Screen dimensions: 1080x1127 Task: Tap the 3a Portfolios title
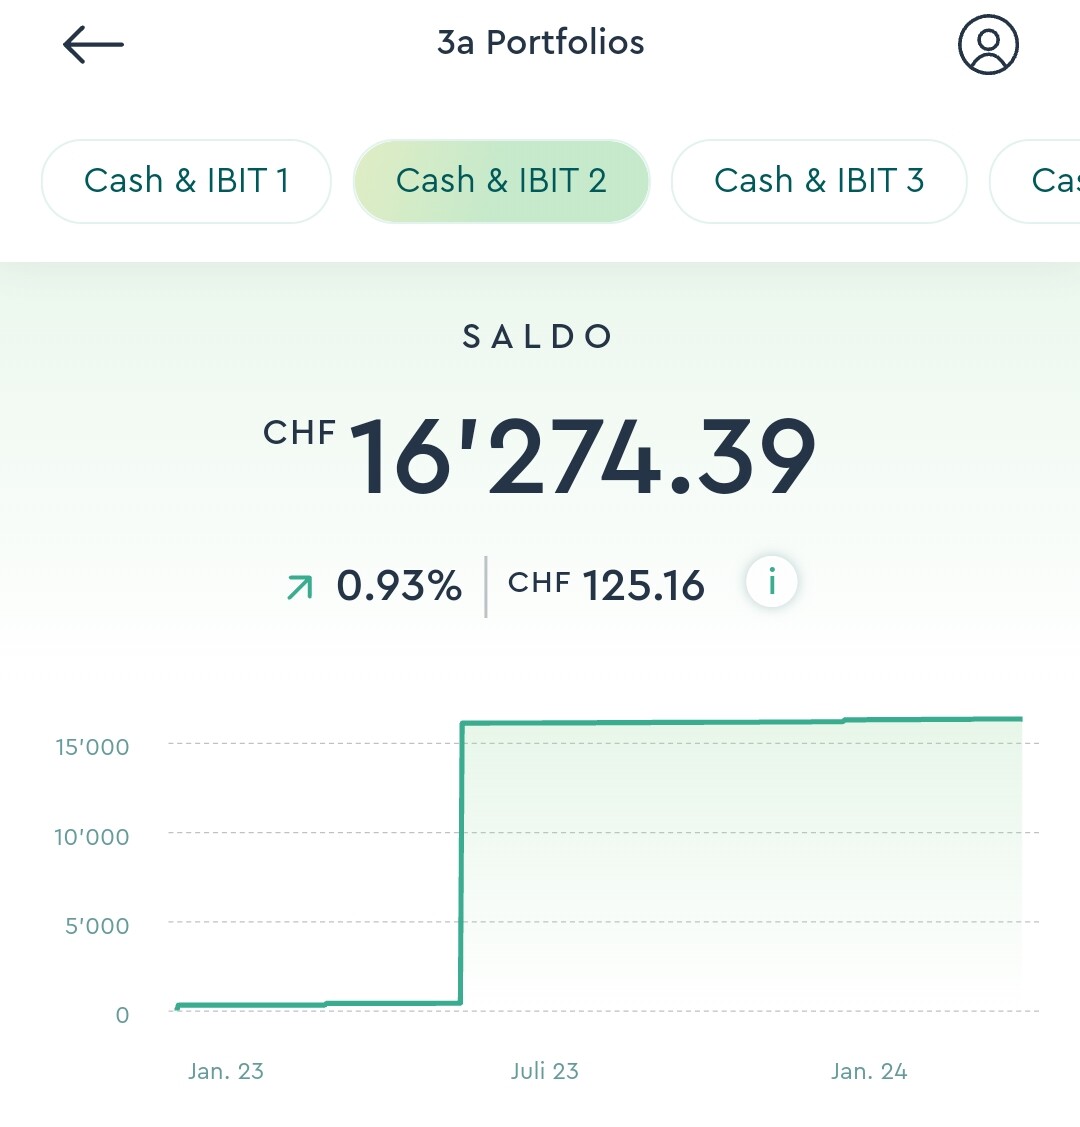(x=540, y=42)
